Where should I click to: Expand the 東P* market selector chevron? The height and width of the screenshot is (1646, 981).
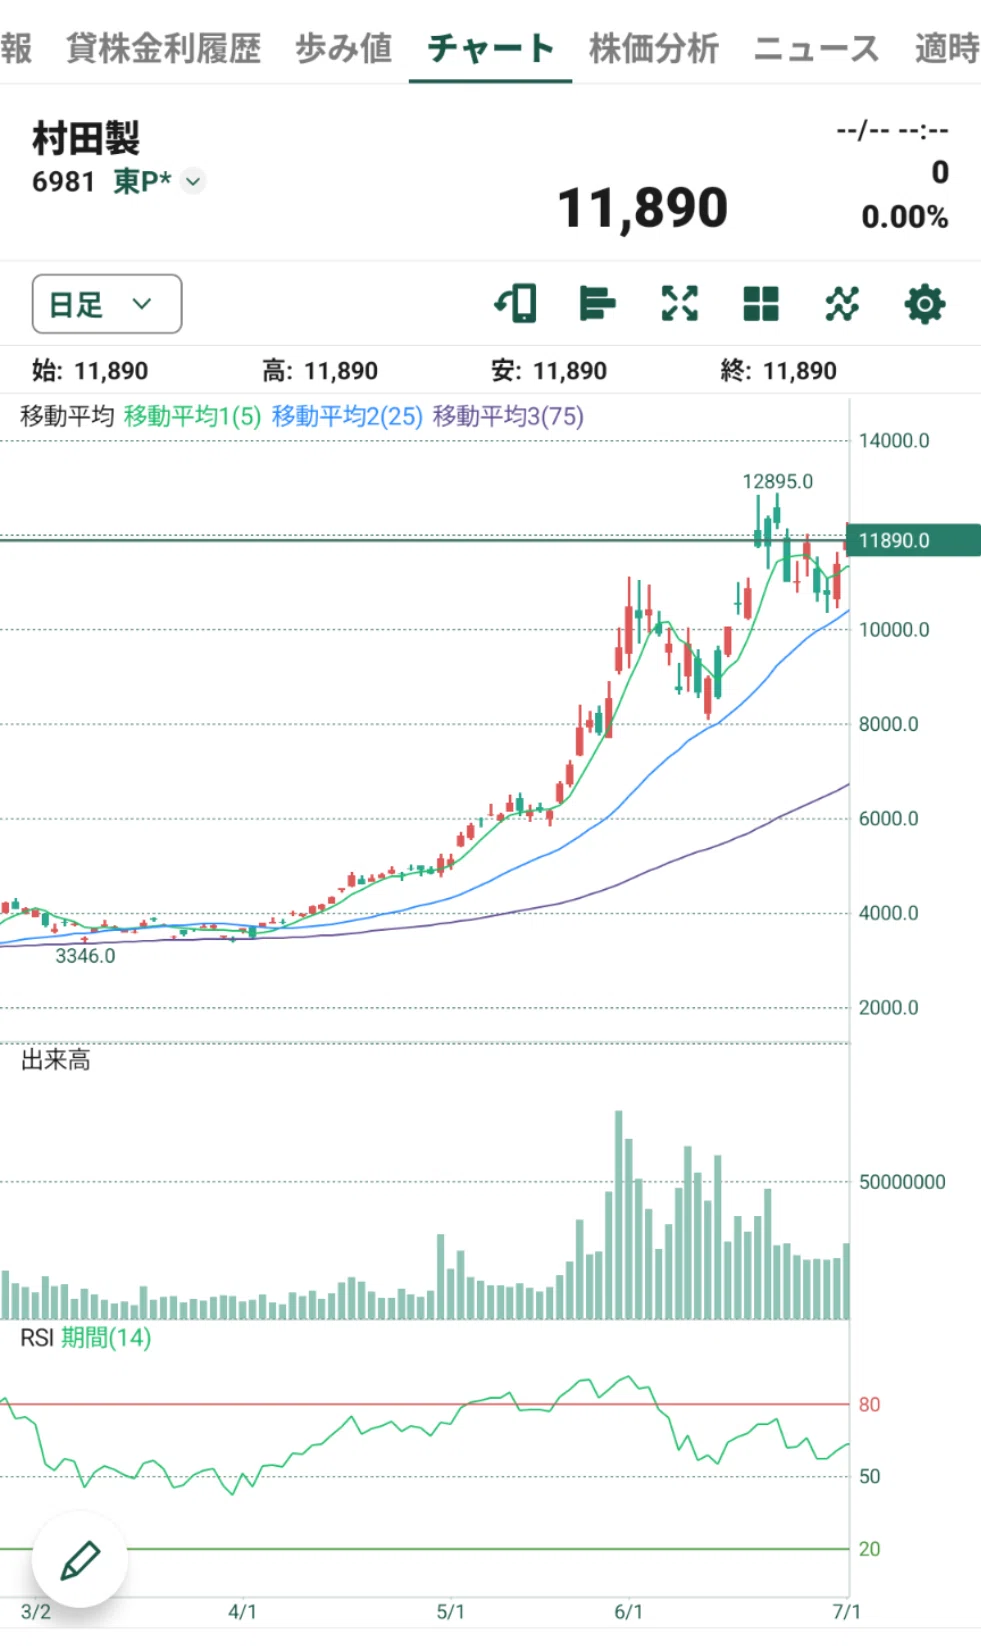tap(194, 182)
